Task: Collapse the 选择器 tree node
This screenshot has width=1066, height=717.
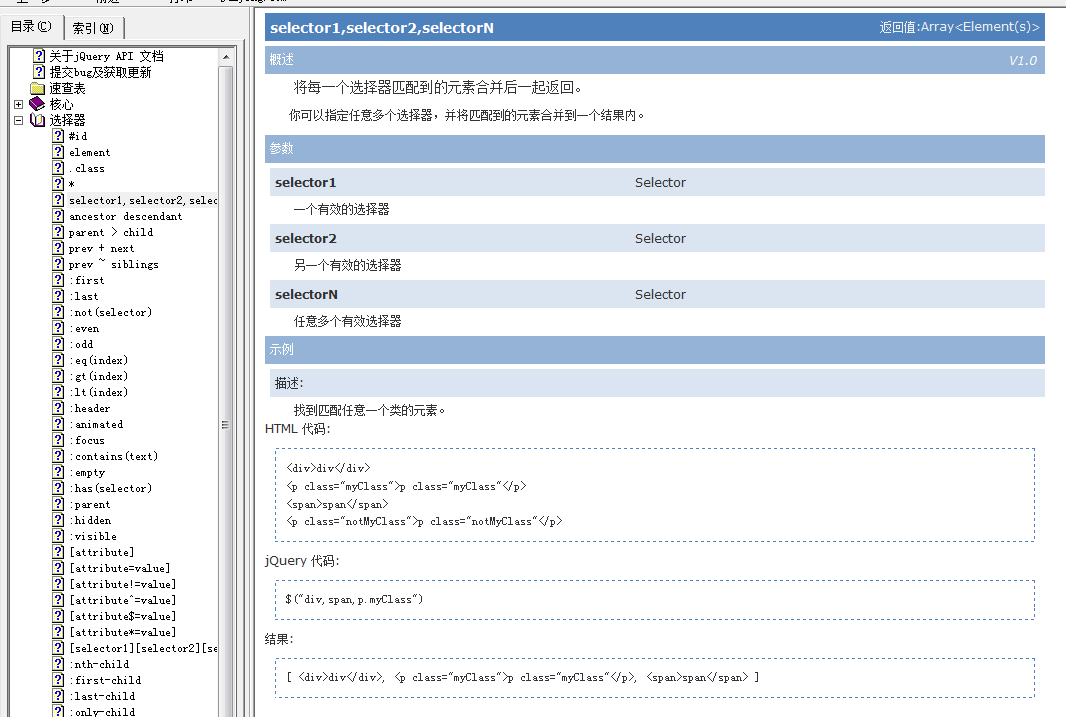Action: point(18,120)
